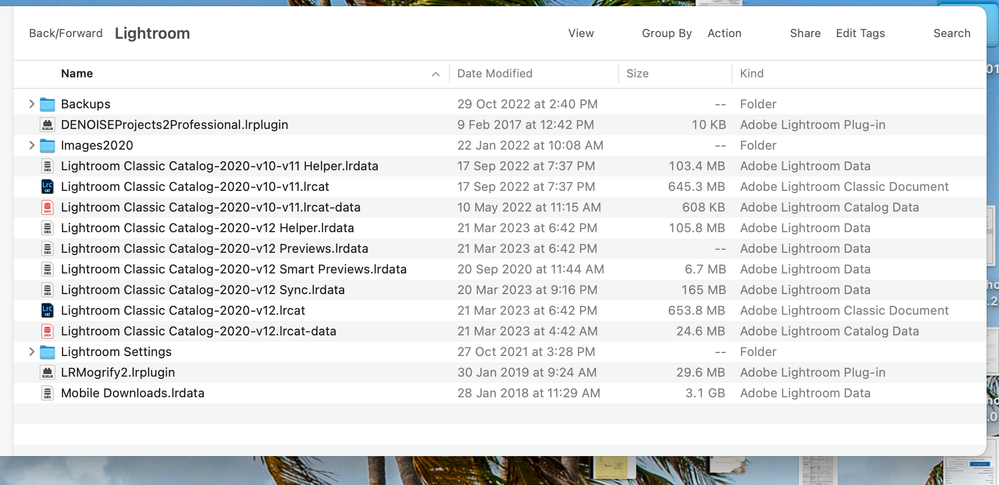Toggle sort order with Name column caret
Viewport: 999px width, 485px height.
[436, 74]
